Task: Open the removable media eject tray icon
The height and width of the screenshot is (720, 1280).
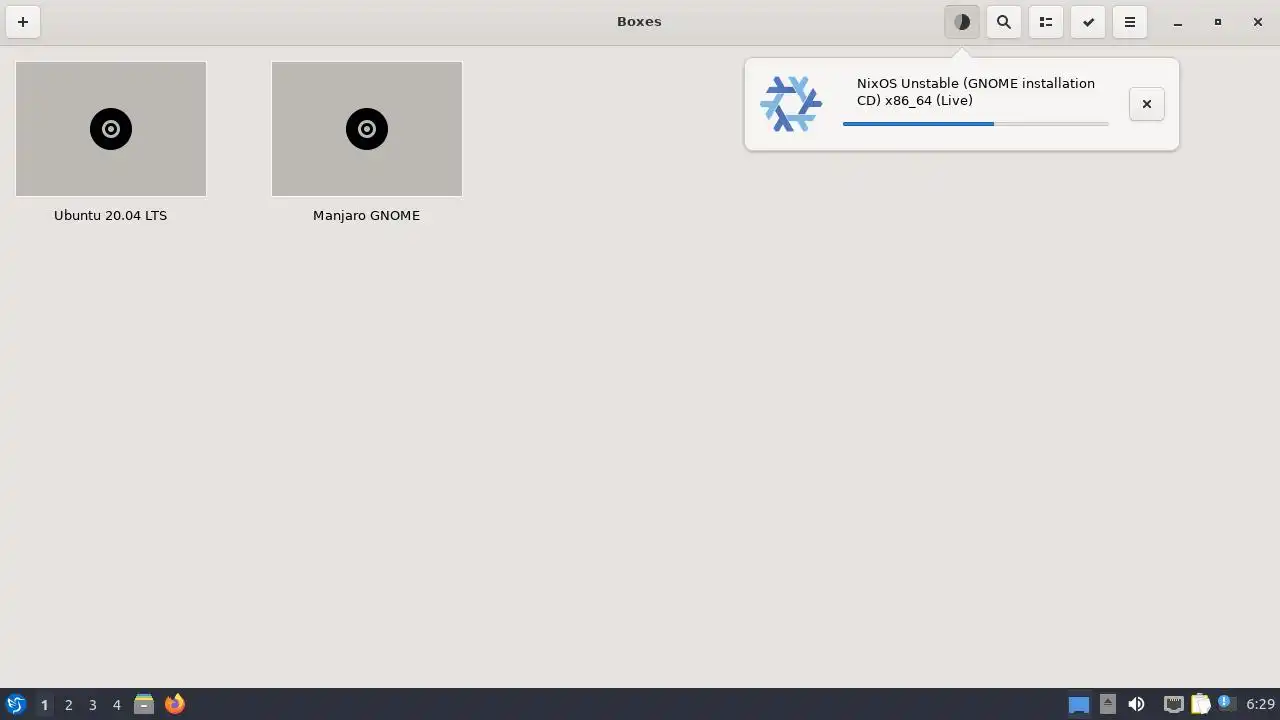Action: click(x=1108, y=704)
